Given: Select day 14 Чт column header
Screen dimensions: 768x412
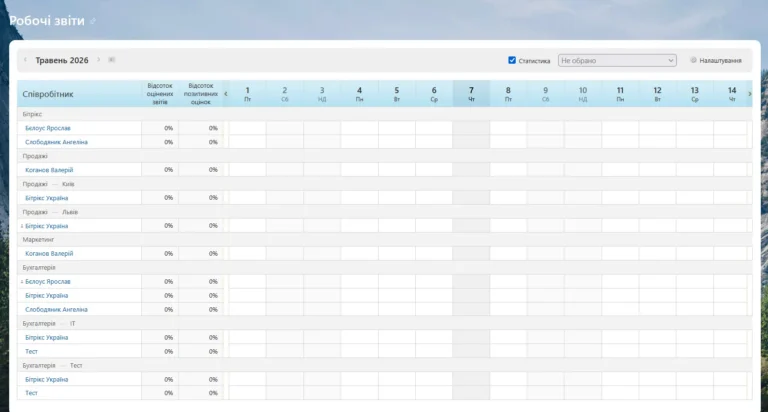Looking at the screenshot, I should [x=732, y=94].
